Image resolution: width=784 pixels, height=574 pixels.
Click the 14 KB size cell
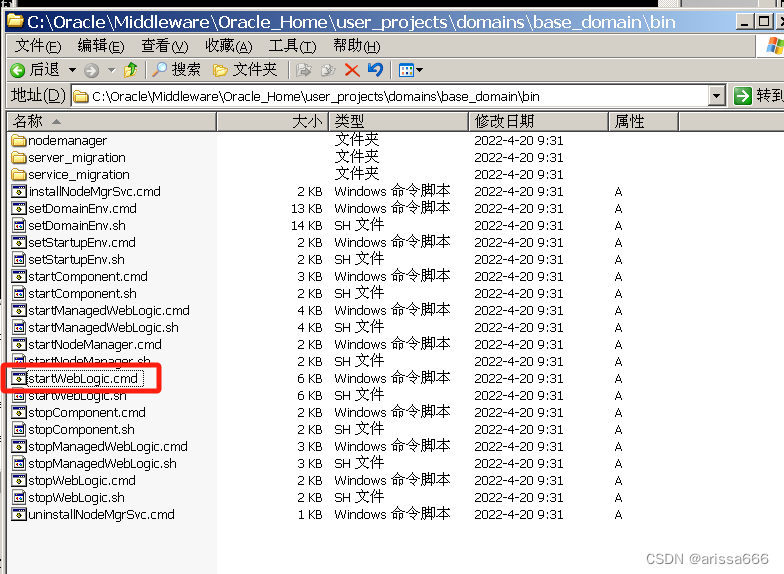coord(306,226)
